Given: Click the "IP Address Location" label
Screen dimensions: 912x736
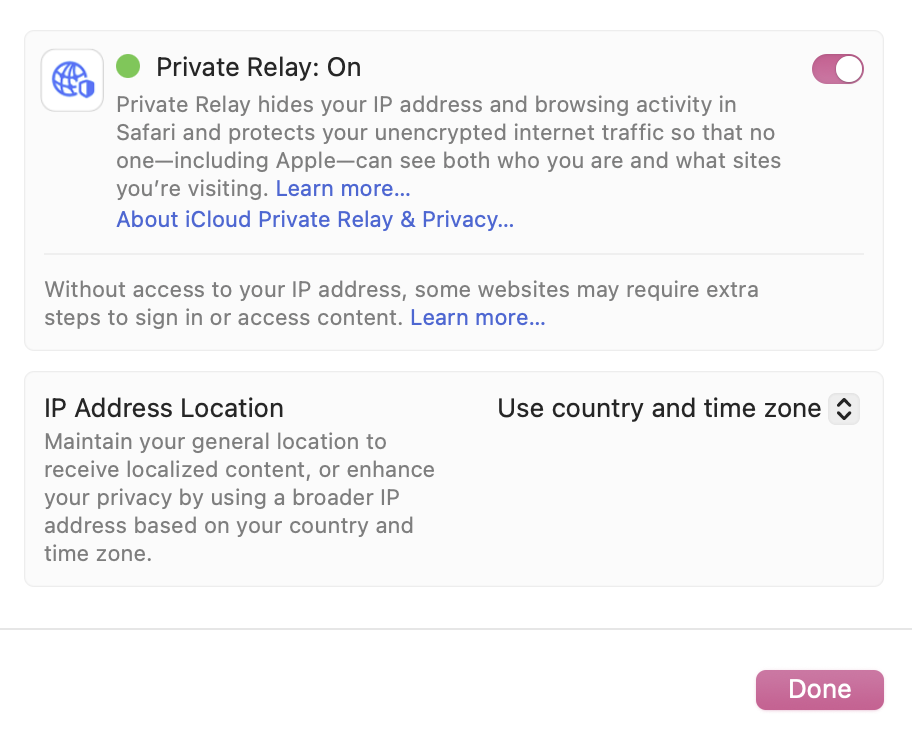Looking at the screenshot, I should (164, 408).
